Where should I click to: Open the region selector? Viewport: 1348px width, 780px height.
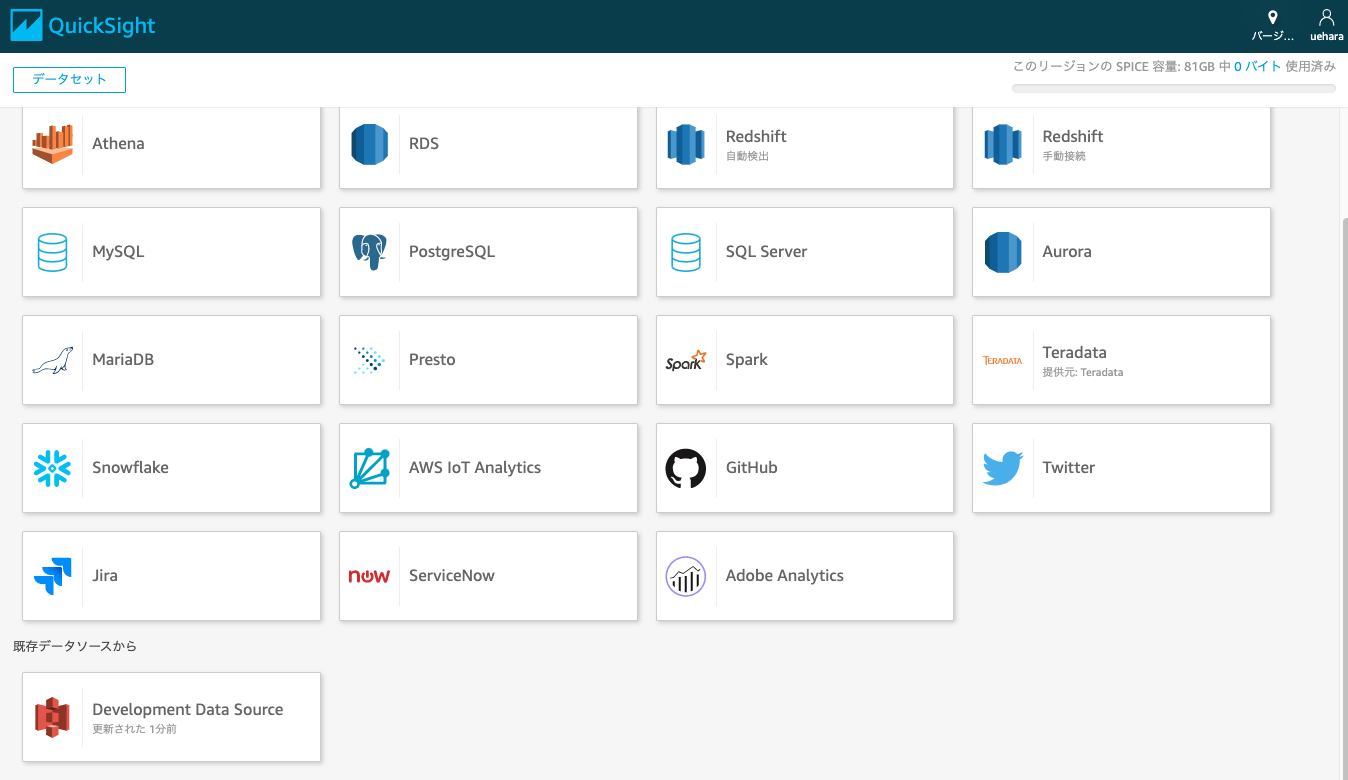[1272, 25]
